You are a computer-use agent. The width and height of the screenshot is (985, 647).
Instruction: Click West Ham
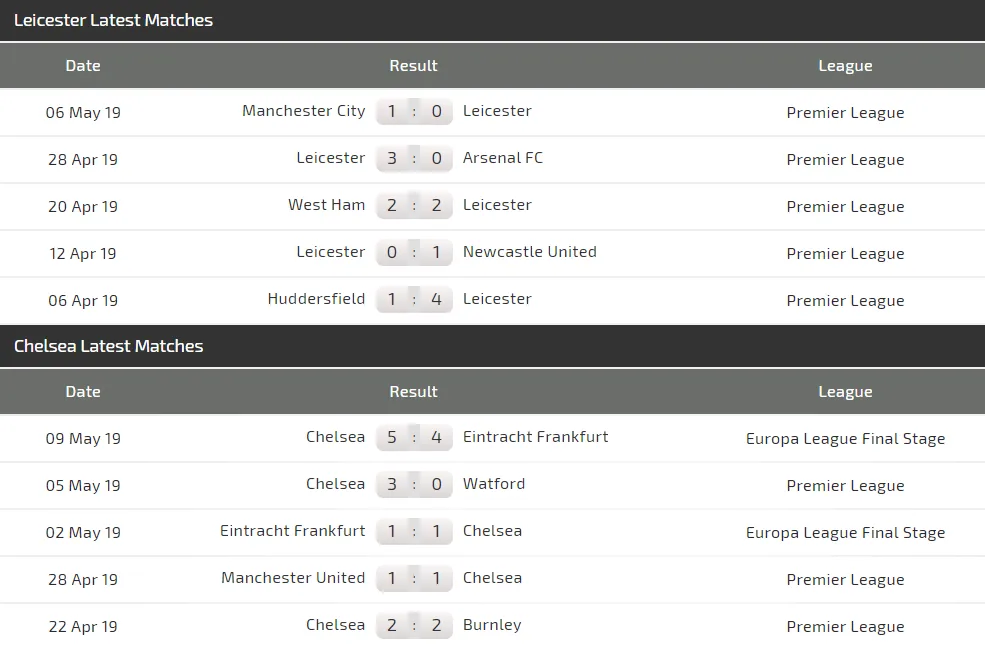click(x=326, y=204)
